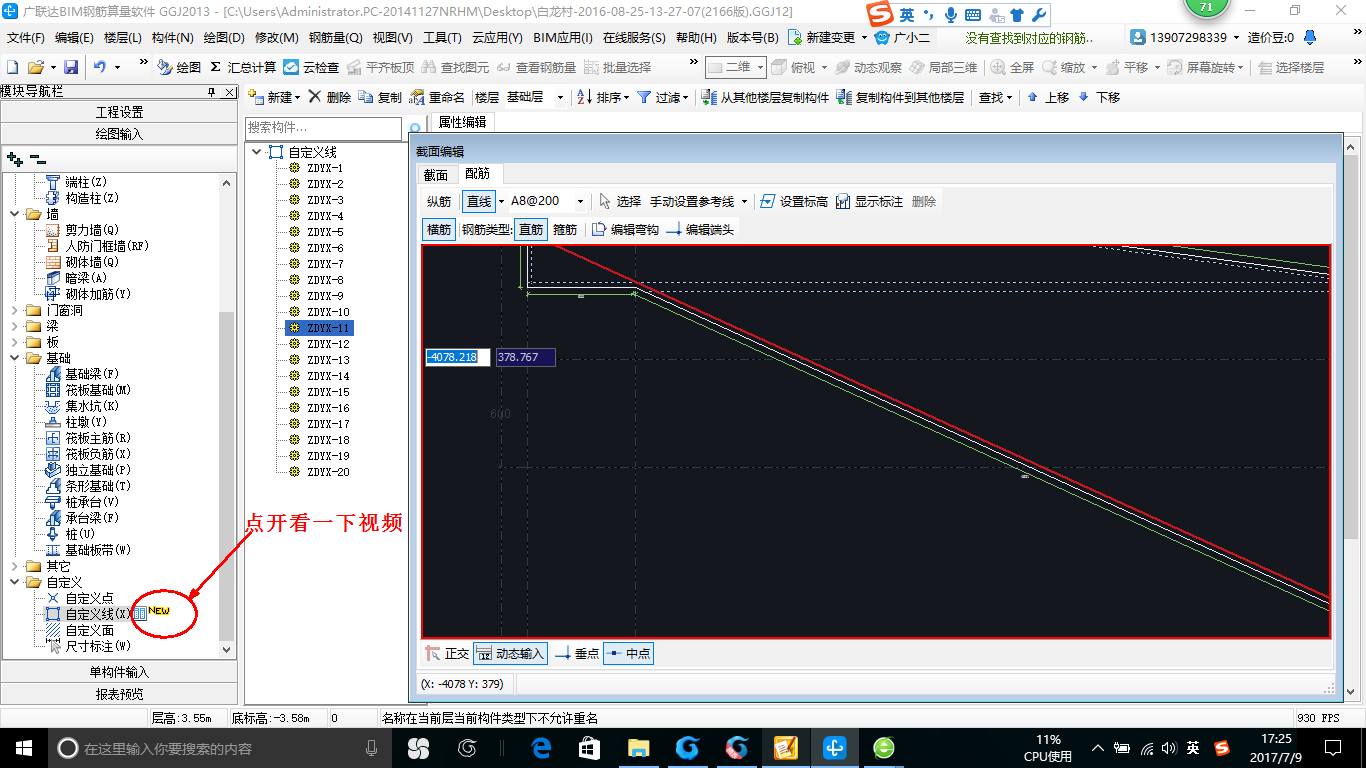The width and height of the screenshot is (1366, 768).
Task: Click video icon beside 自定义线
Action: (141, 613)
